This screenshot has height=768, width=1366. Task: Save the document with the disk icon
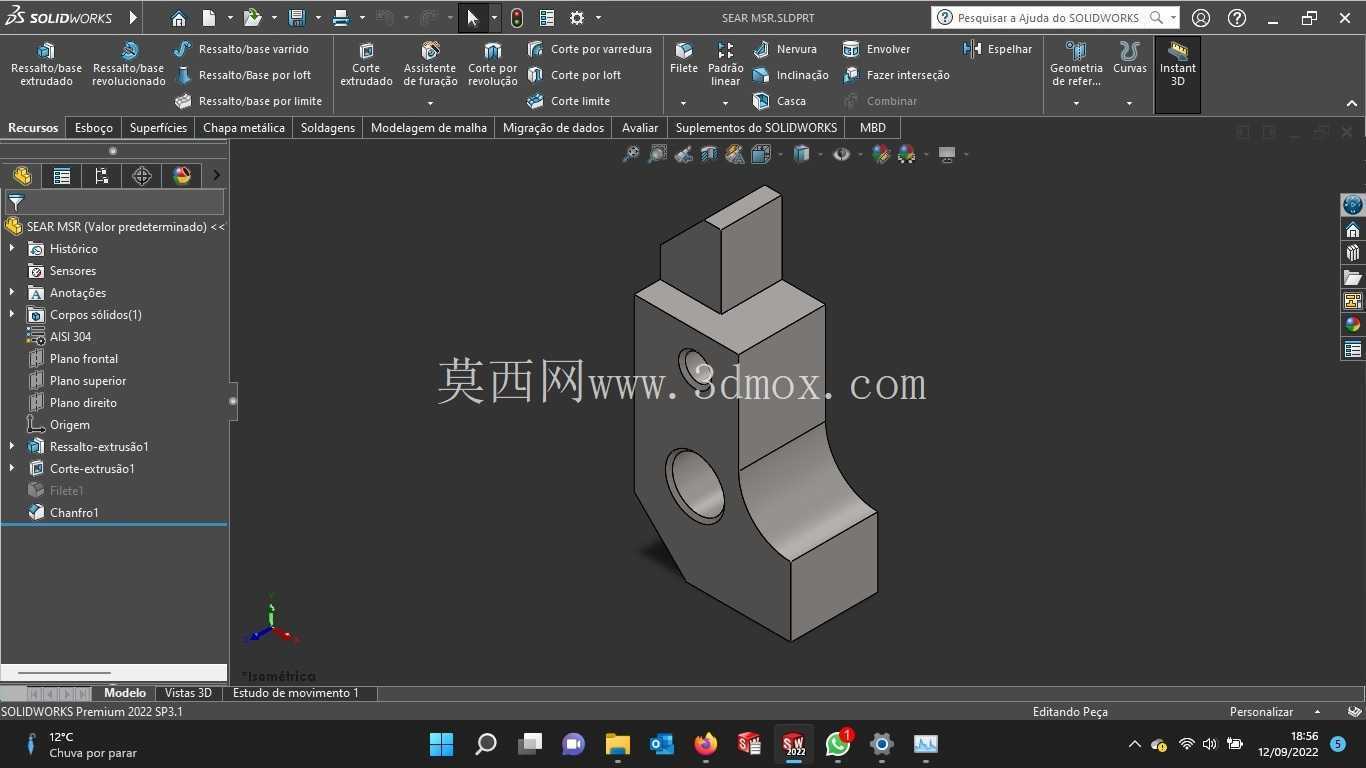pos(297,18)
